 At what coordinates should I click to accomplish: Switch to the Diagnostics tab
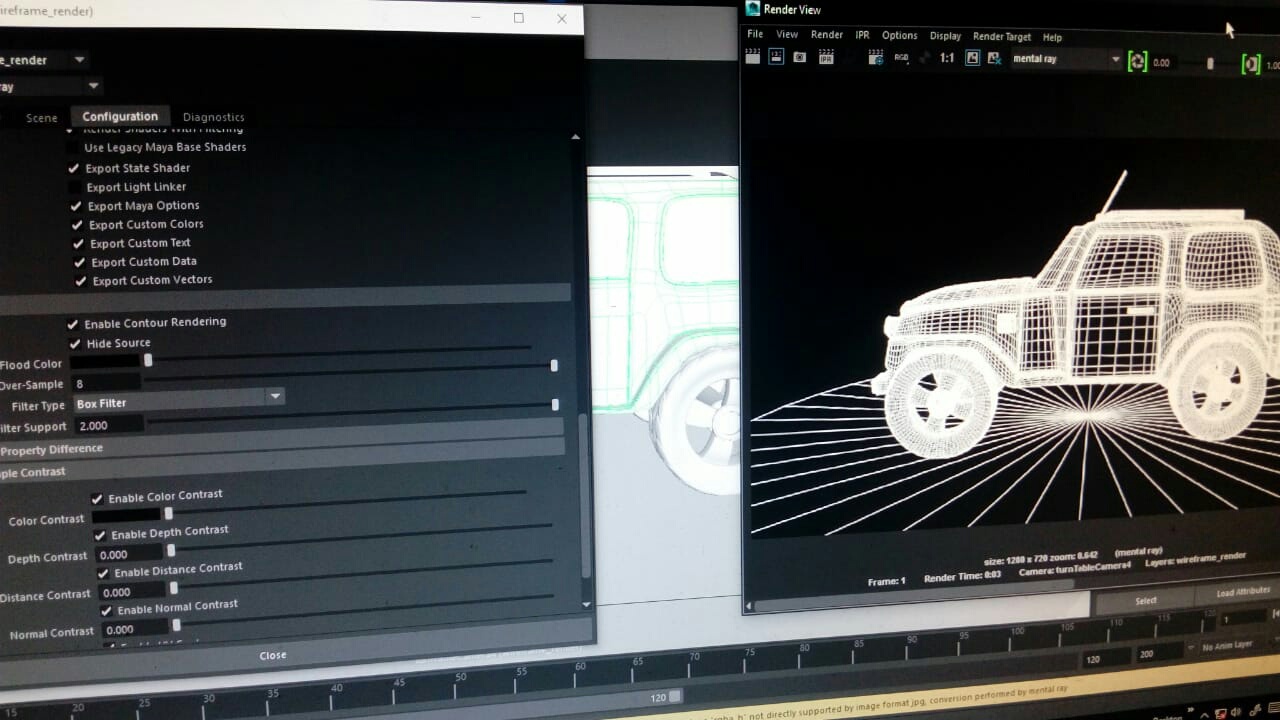pyautogui.click(x=214, y=117)
